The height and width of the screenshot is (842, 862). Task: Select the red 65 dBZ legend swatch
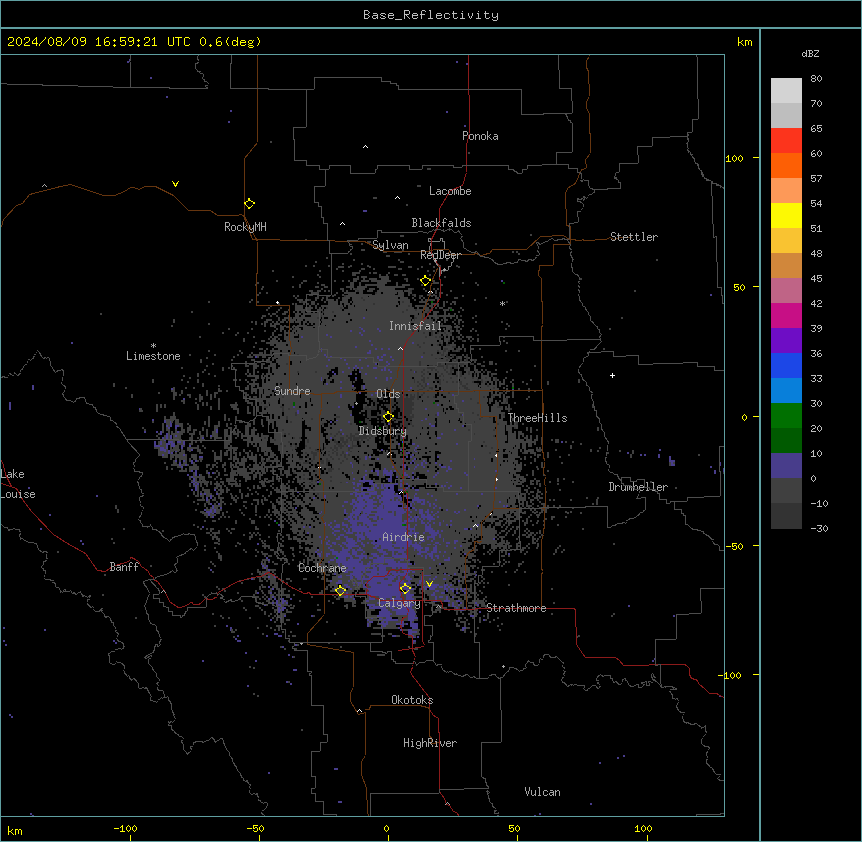coord(786,140)
